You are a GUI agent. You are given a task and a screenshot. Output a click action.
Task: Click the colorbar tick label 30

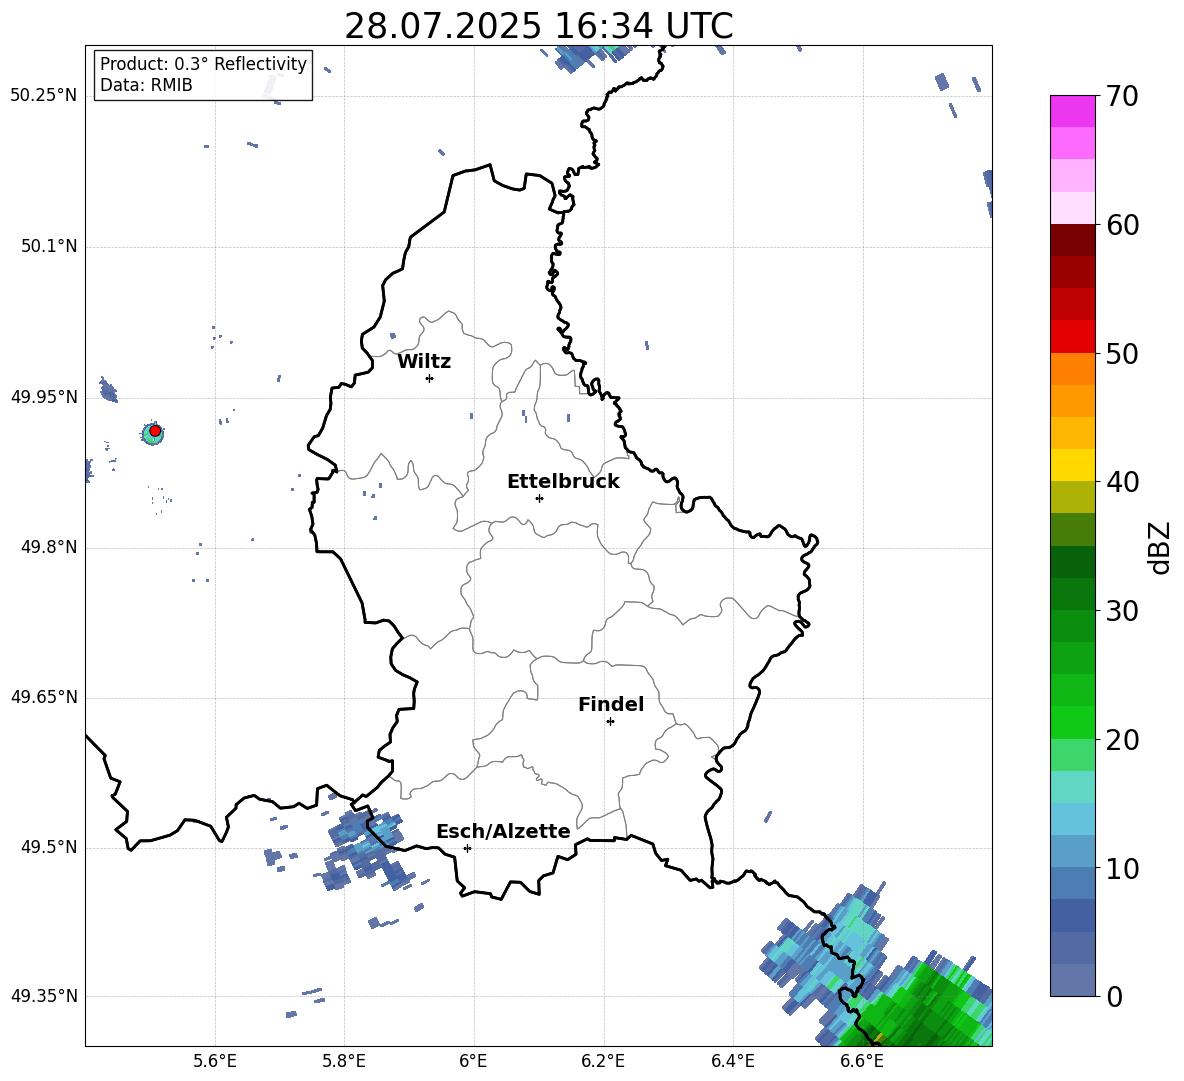coord(1122,611)
